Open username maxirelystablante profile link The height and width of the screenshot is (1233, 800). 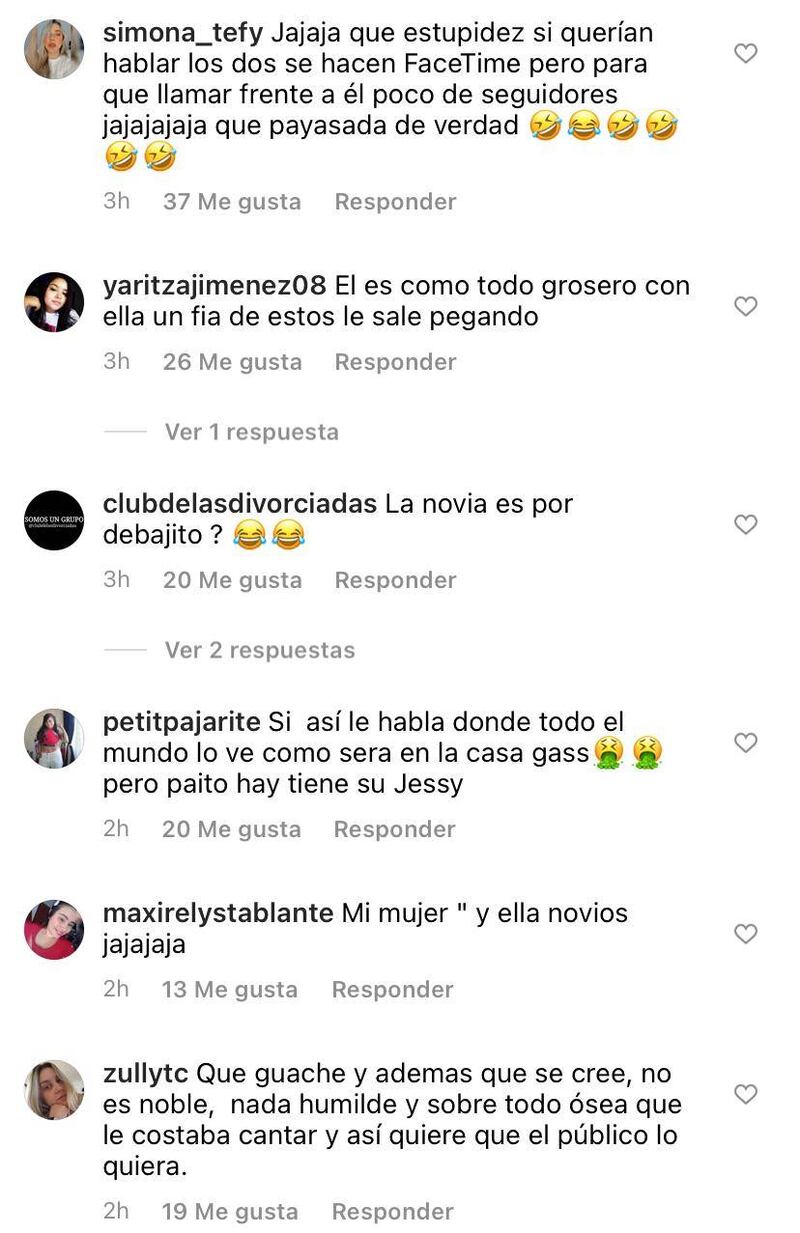click(218, 913)
